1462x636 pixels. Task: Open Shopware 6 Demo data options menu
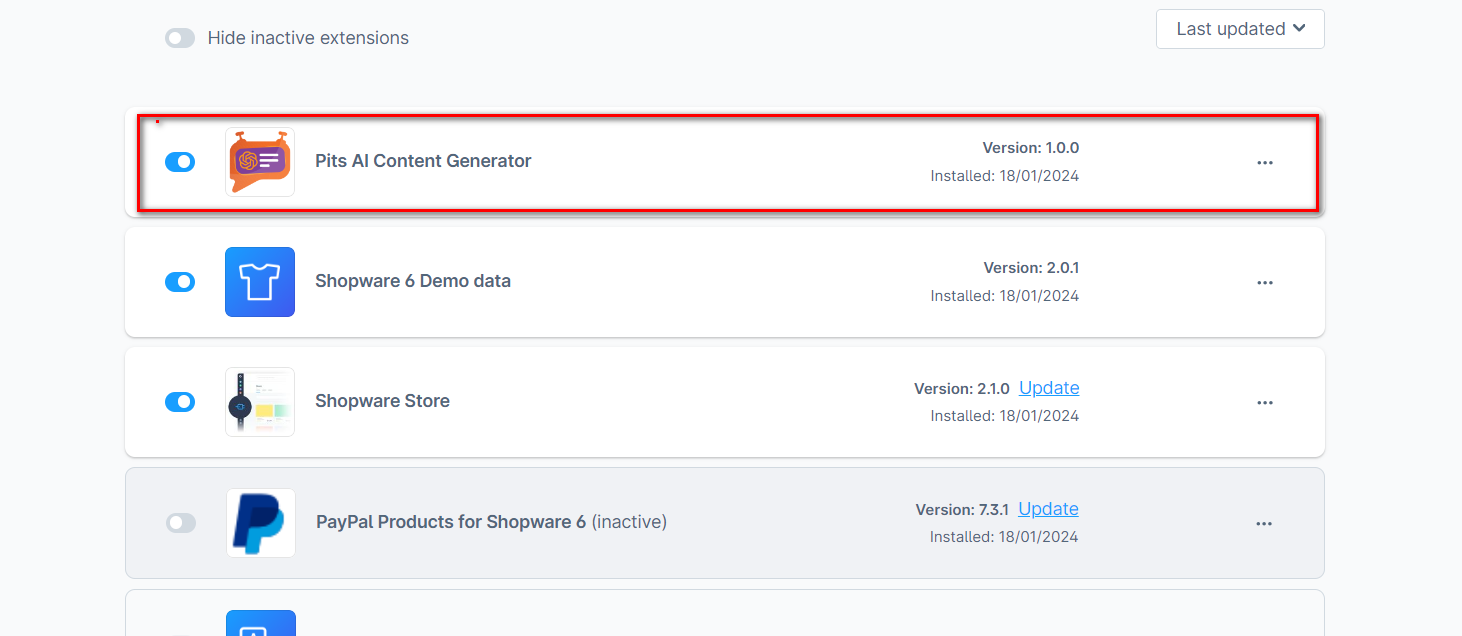coord(1265,283)
